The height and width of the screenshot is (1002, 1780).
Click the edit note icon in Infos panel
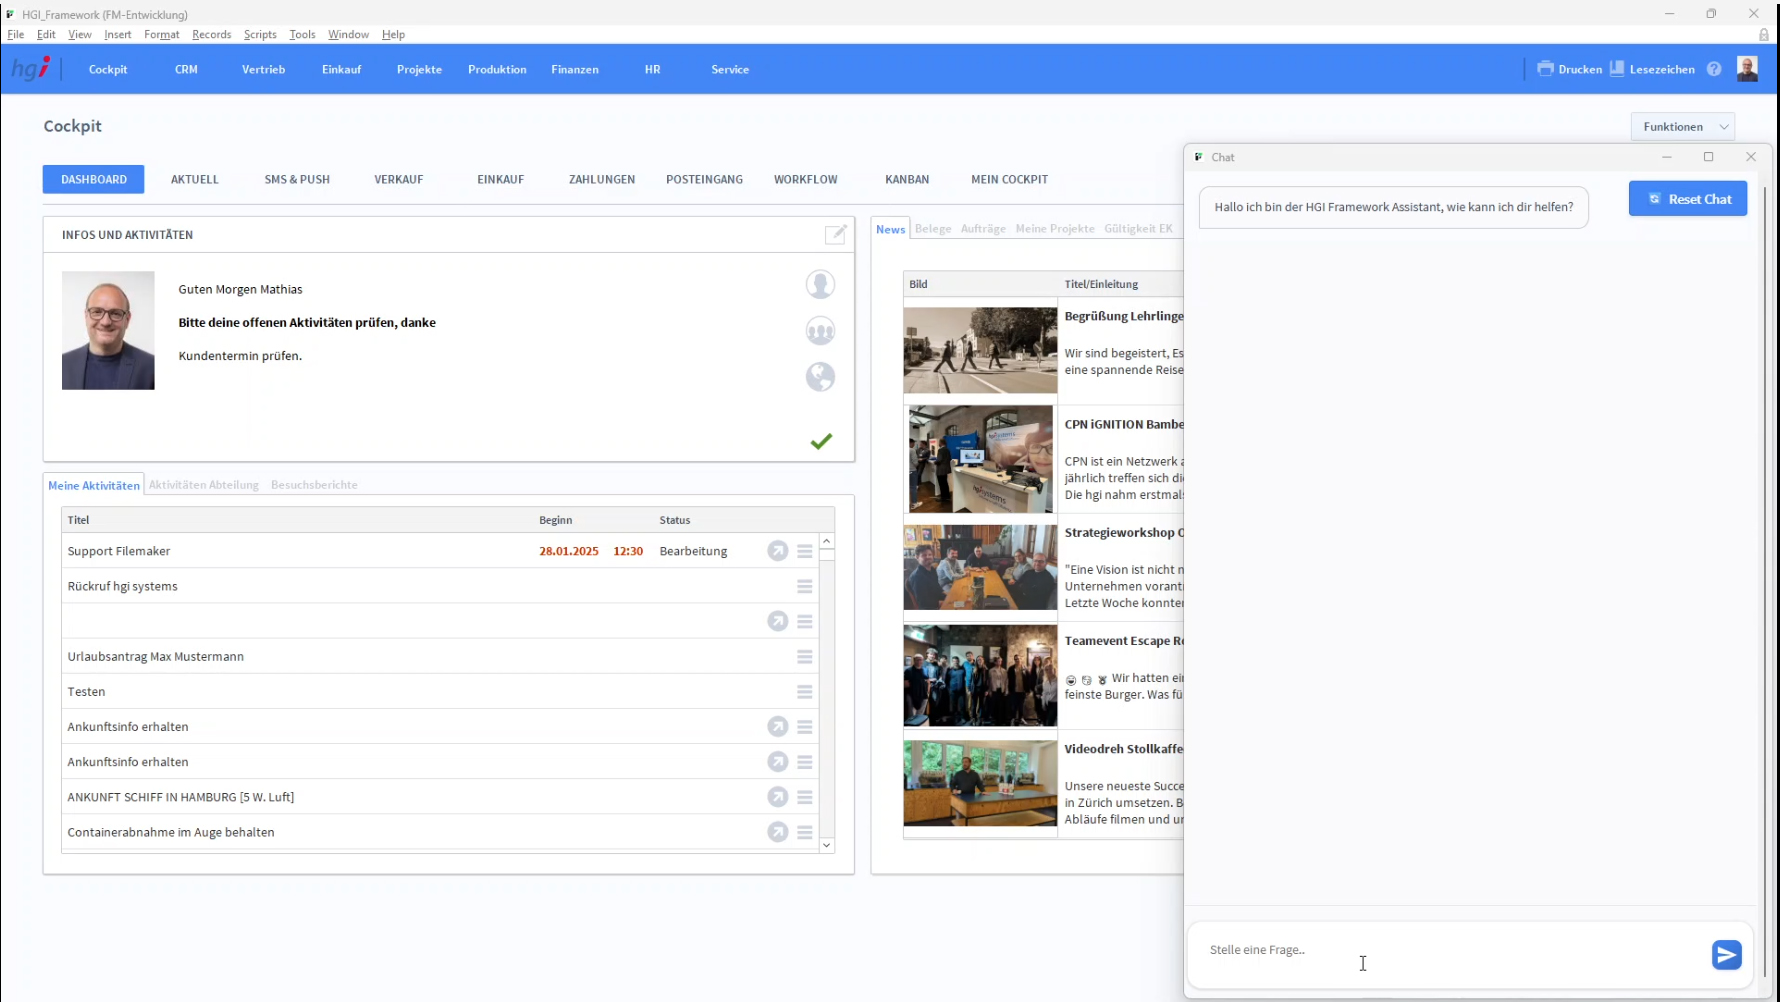[835, 234]
